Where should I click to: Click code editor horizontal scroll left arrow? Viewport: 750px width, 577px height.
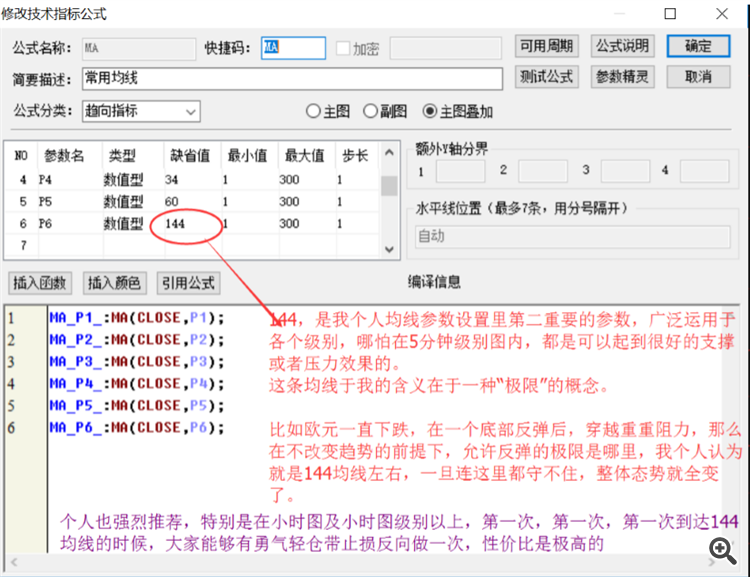pyautogui.click(x=14, y=563)
